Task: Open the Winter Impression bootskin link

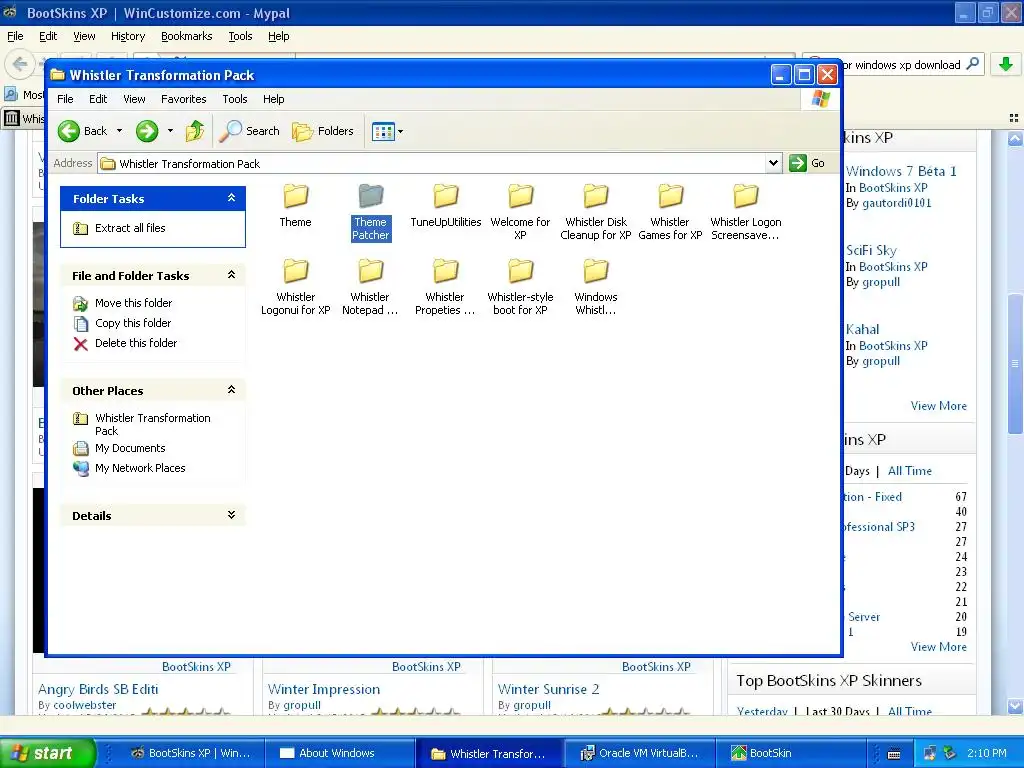Action: point(324,689)
